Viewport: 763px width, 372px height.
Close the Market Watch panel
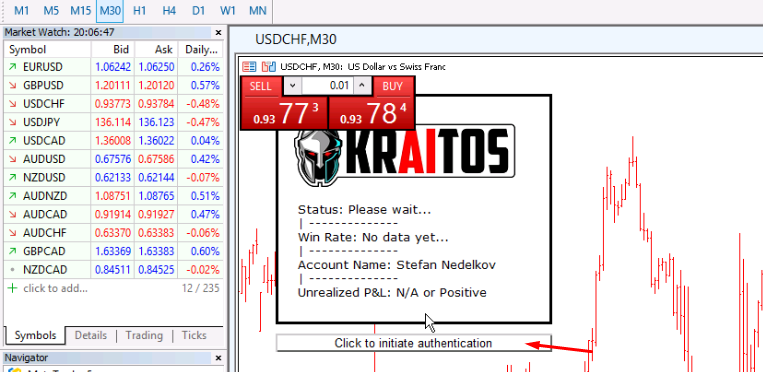[218, 33]
